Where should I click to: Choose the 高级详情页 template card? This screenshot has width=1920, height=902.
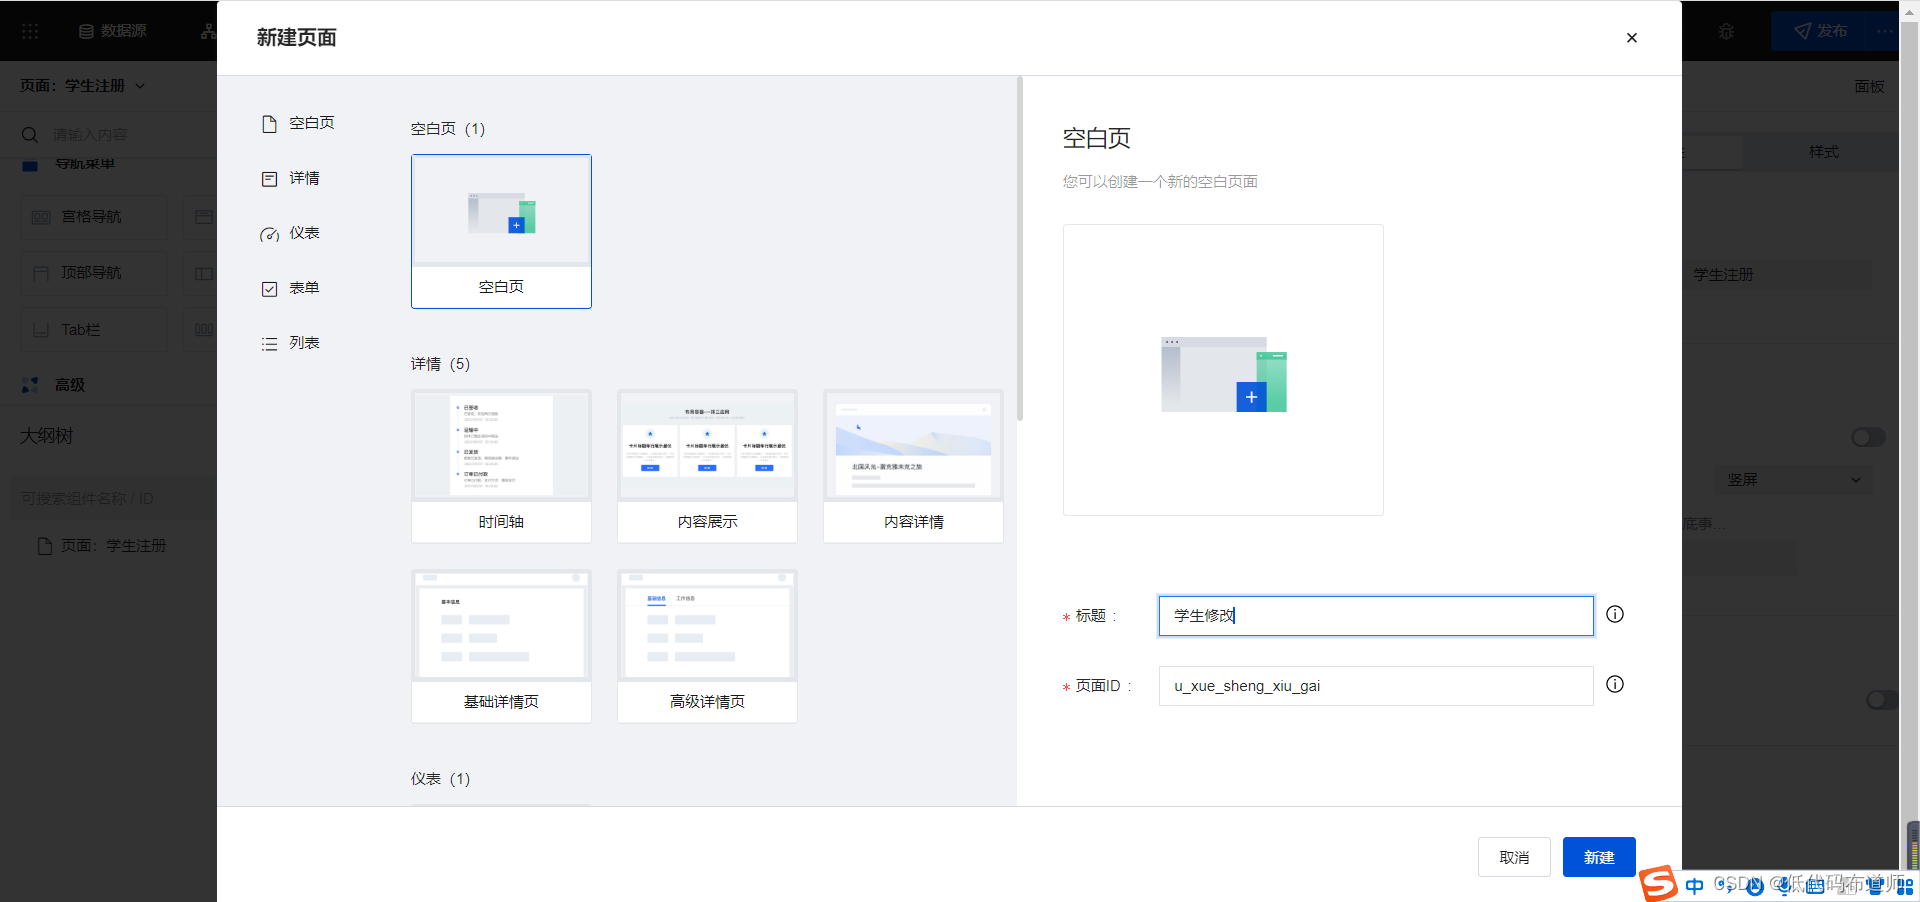[x=707, y=646]
